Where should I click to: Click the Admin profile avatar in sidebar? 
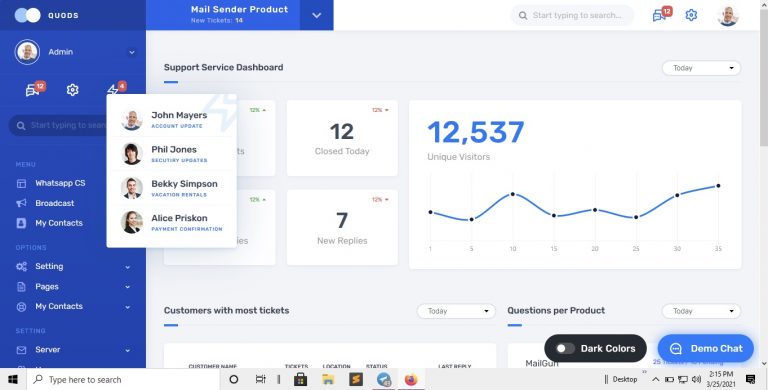(x=27, y=52)
